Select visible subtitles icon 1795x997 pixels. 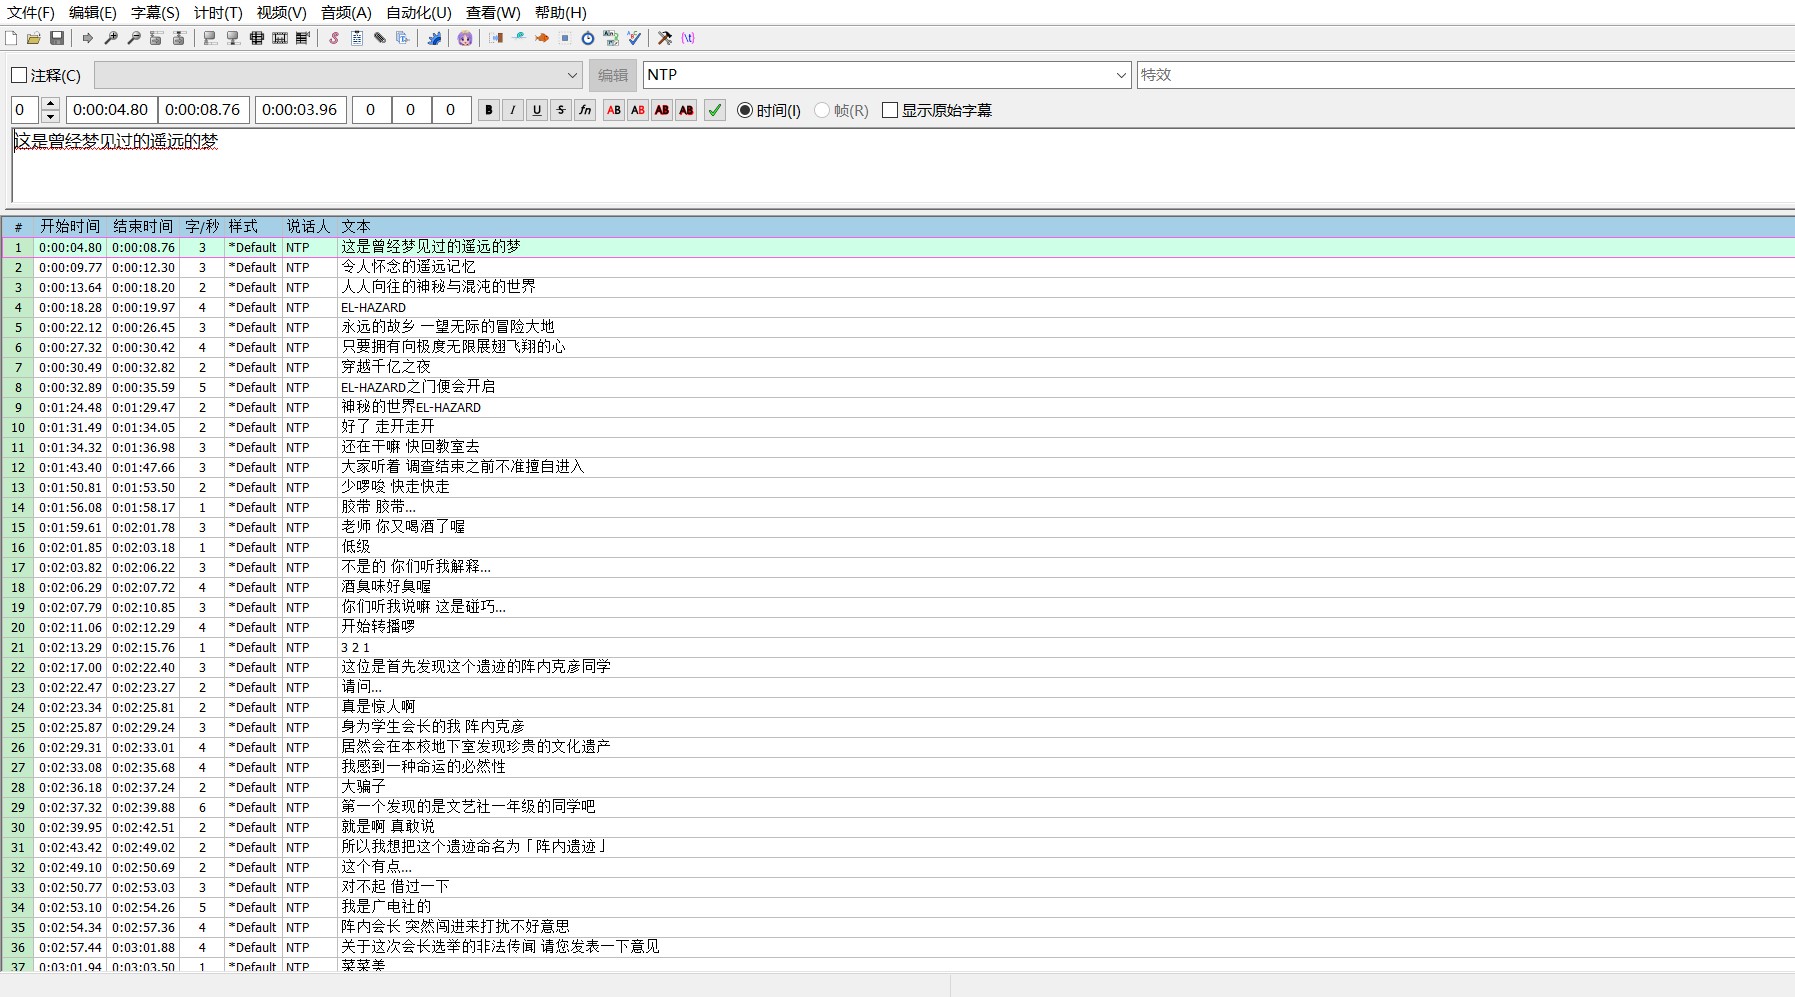tap(257, 38)
